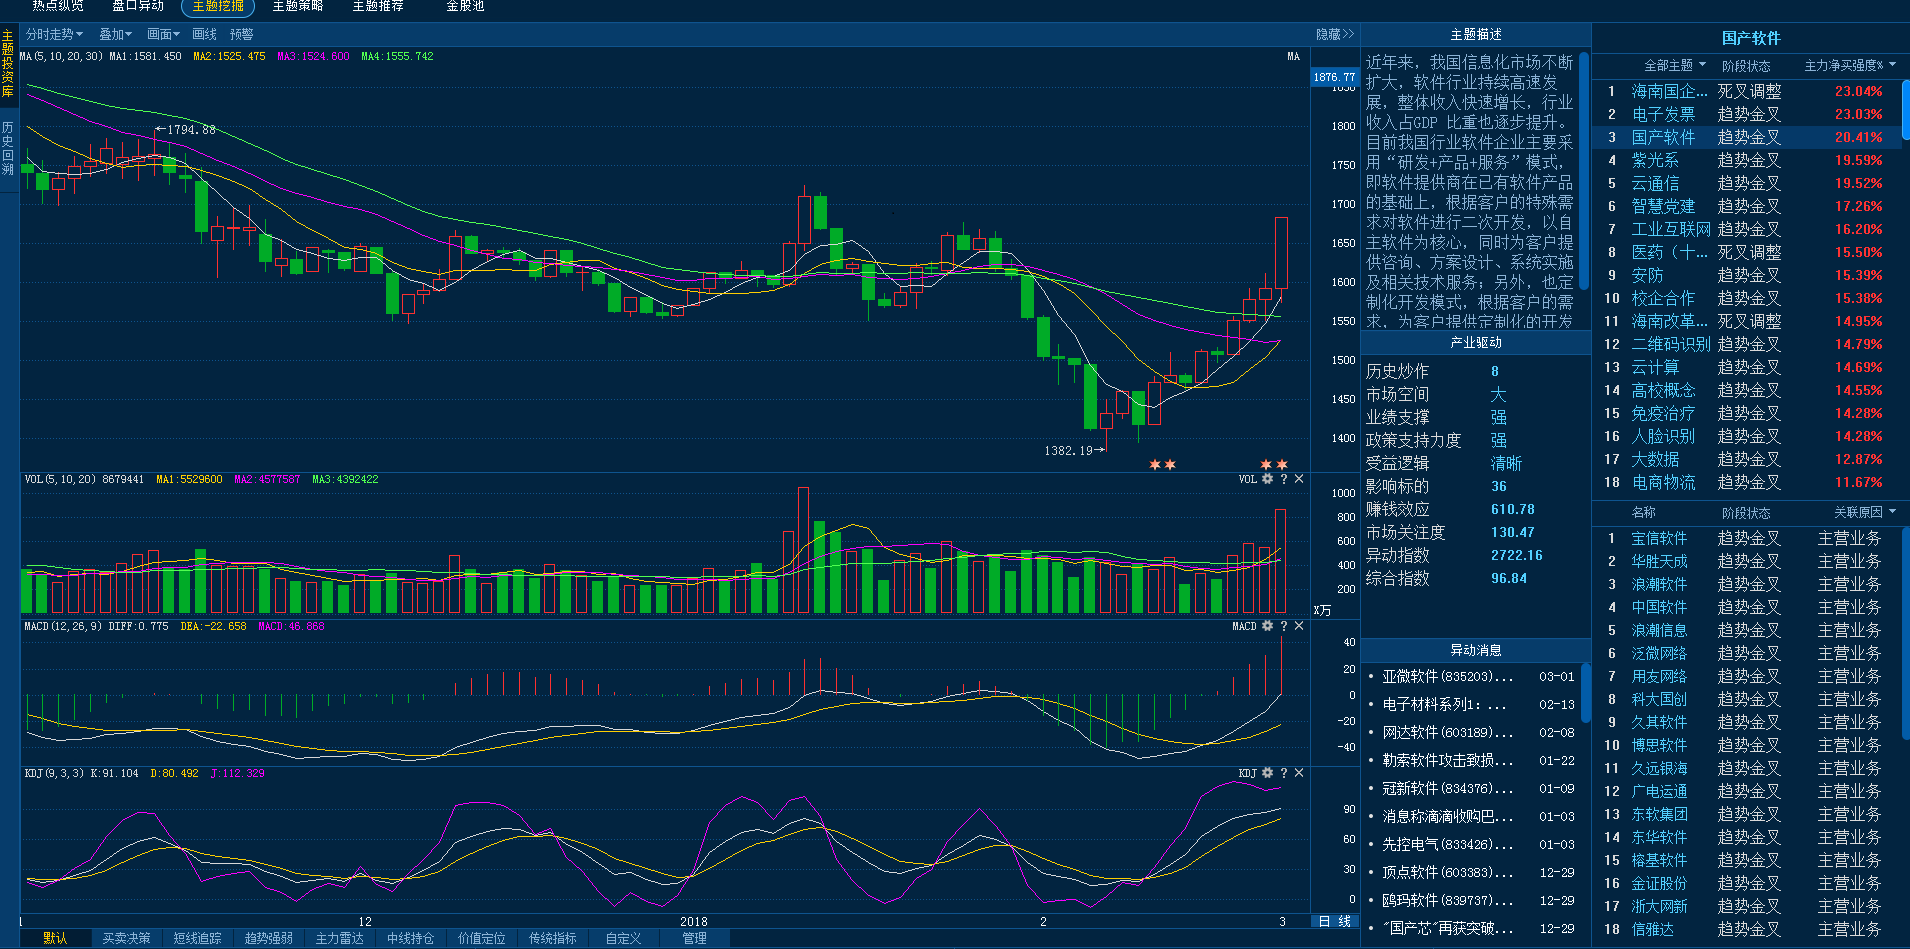1910x949 pixels.
Task: Open the 画面 dropdown menu
Action: coord(163,34)
